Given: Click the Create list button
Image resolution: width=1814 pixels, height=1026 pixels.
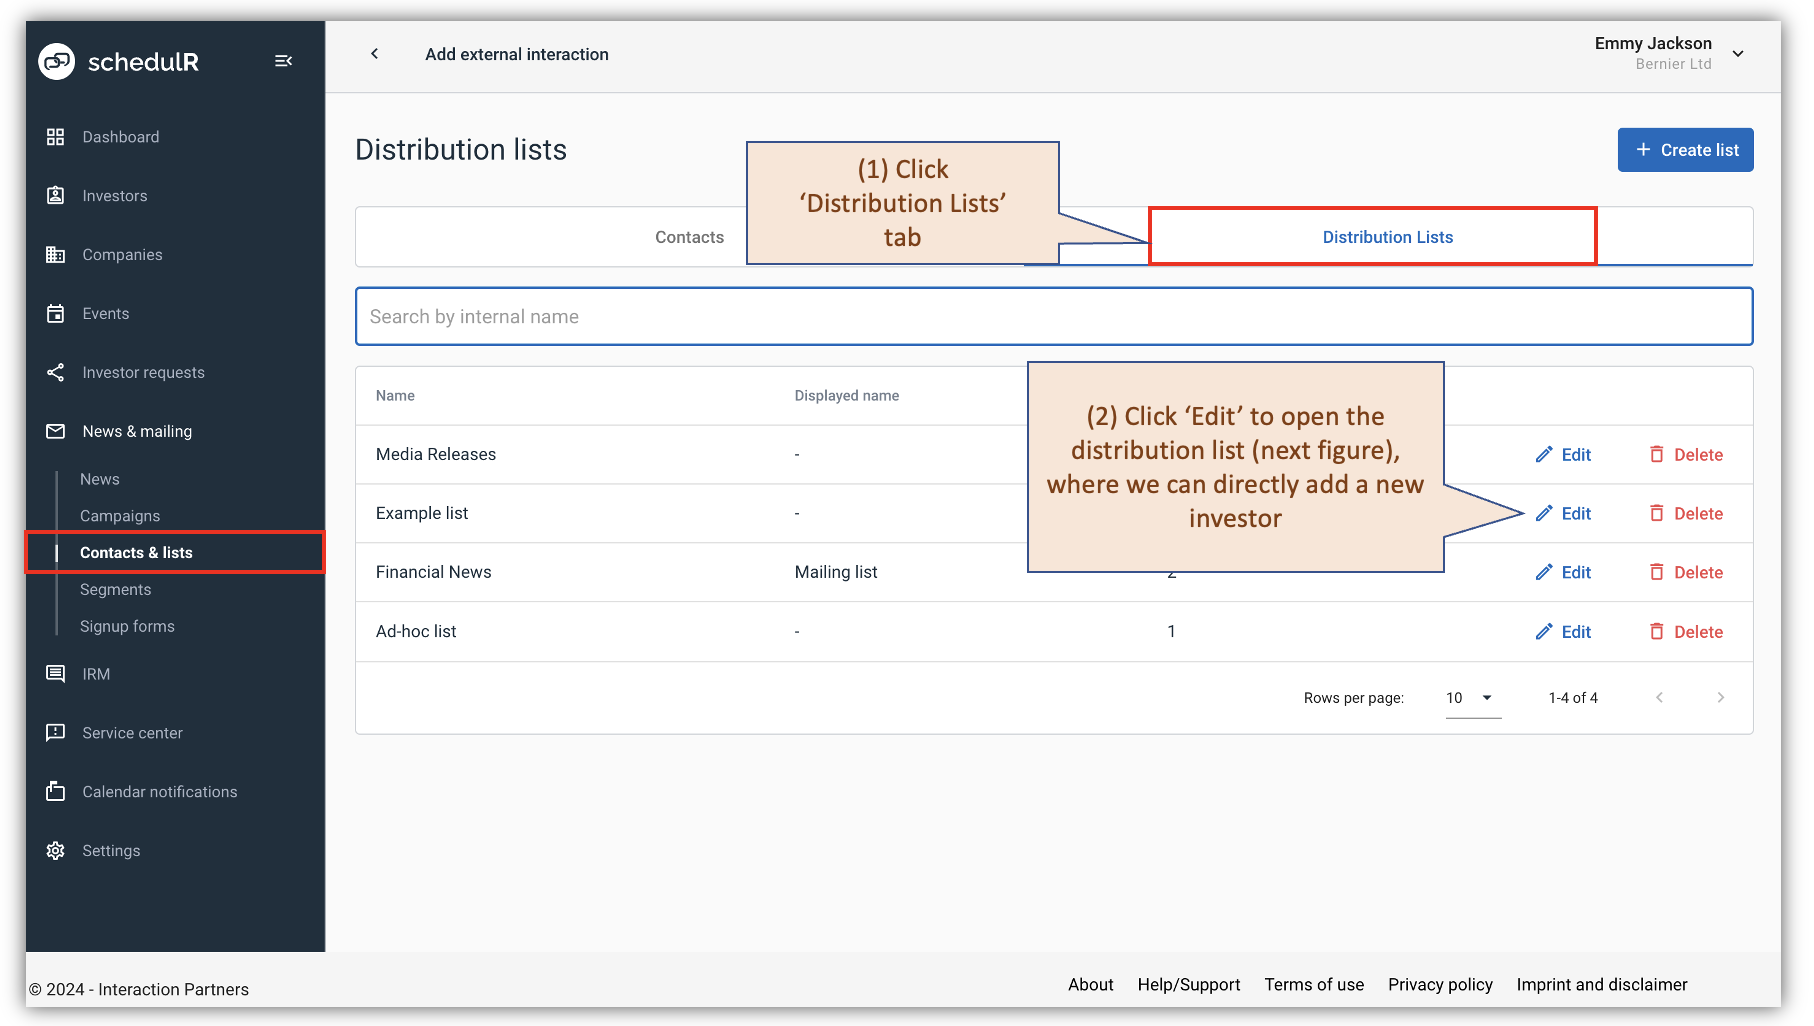Looking at the screenshot, I should coord(1685,149).
